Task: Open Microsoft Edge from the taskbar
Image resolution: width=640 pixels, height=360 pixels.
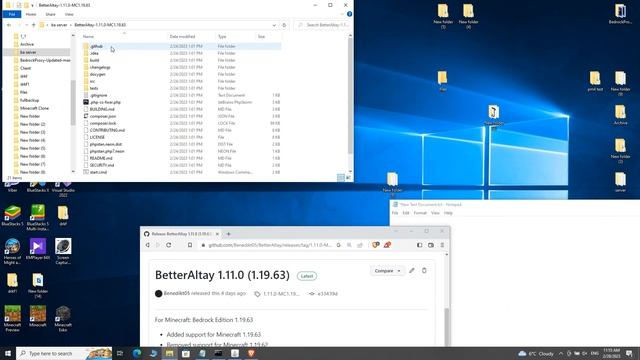Action: 137,353
